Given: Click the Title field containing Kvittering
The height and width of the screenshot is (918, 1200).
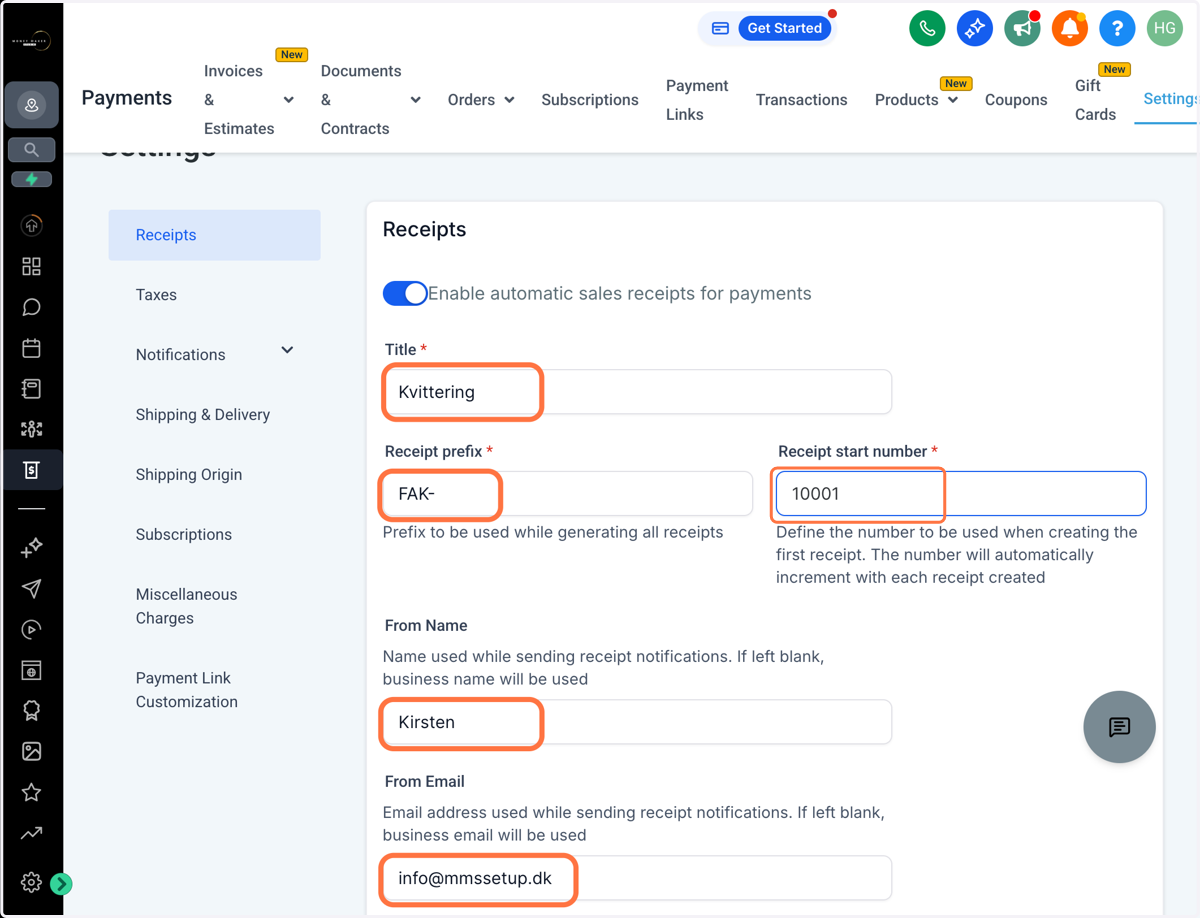Looking at the screenshot, I should pyautogui.click(x=637, y=392).
